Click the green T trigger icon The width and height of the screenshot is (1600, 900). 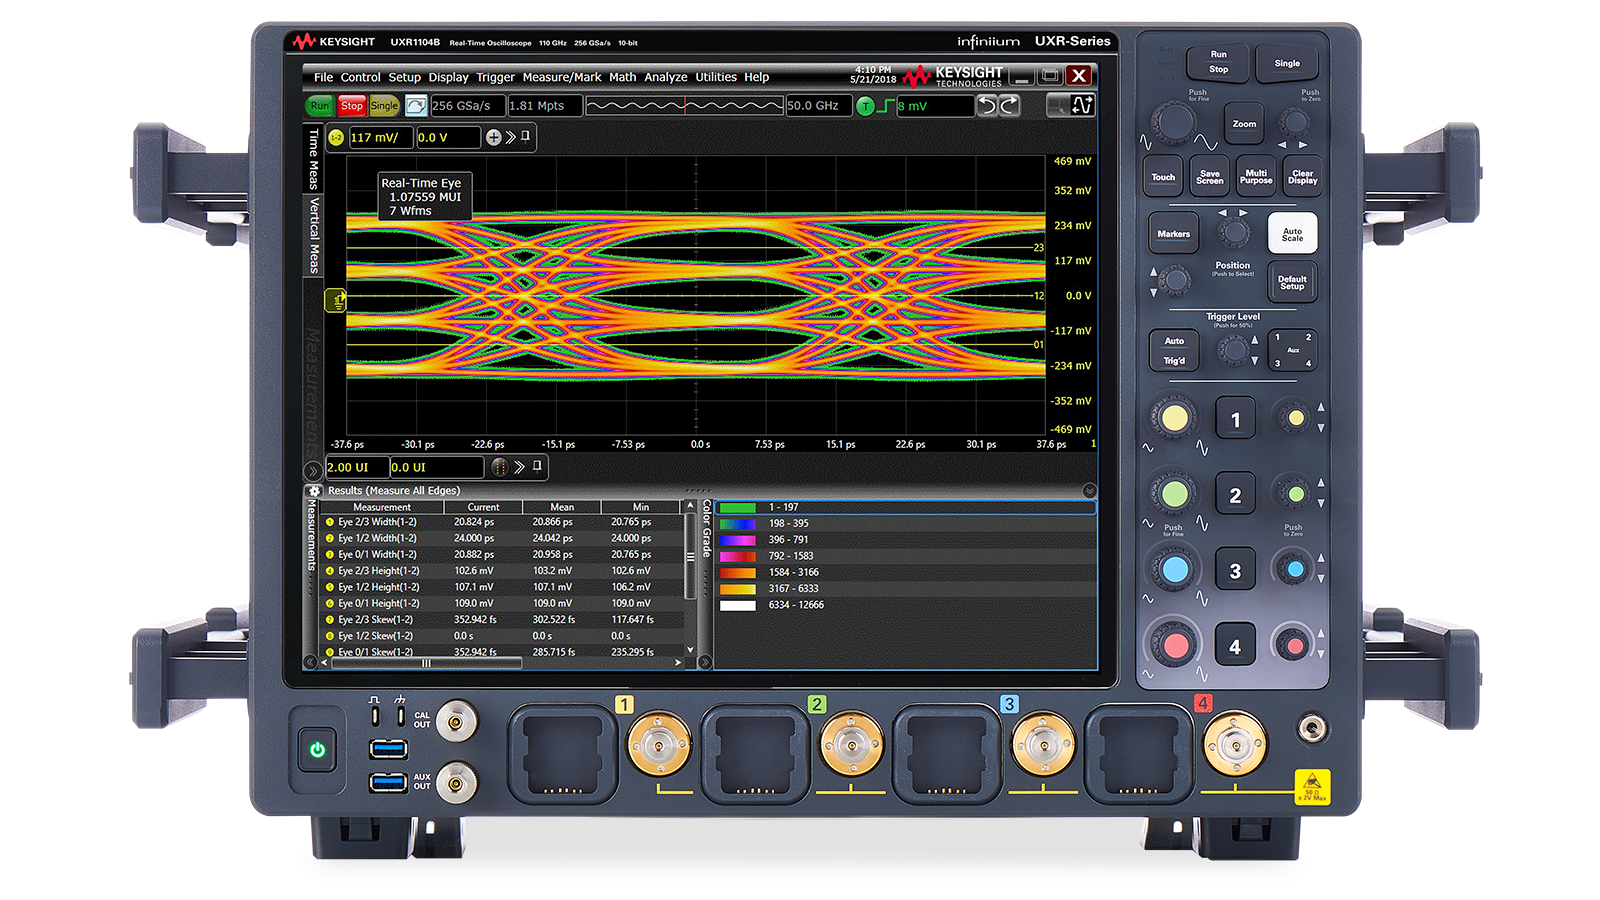[865, 106]
